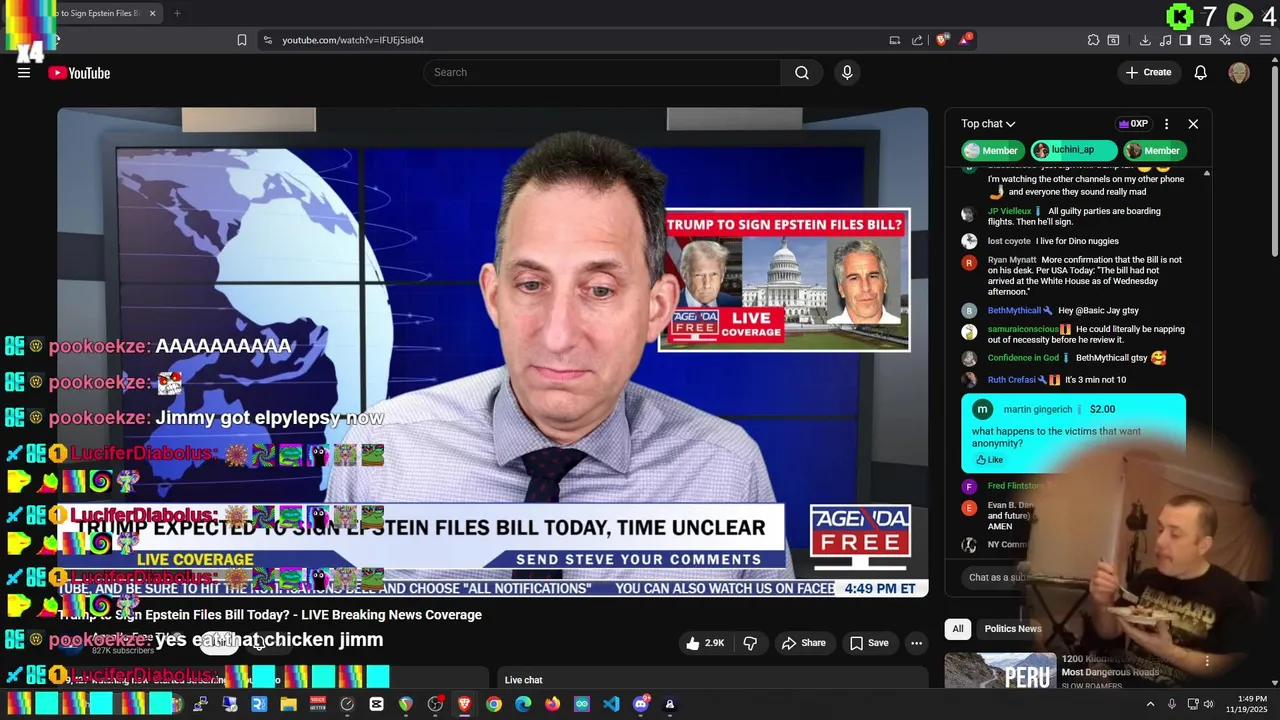Viewport: 1280px width, 720px height.
Task: Bookmark this page in the address bar
Action: tap(242, 40)
